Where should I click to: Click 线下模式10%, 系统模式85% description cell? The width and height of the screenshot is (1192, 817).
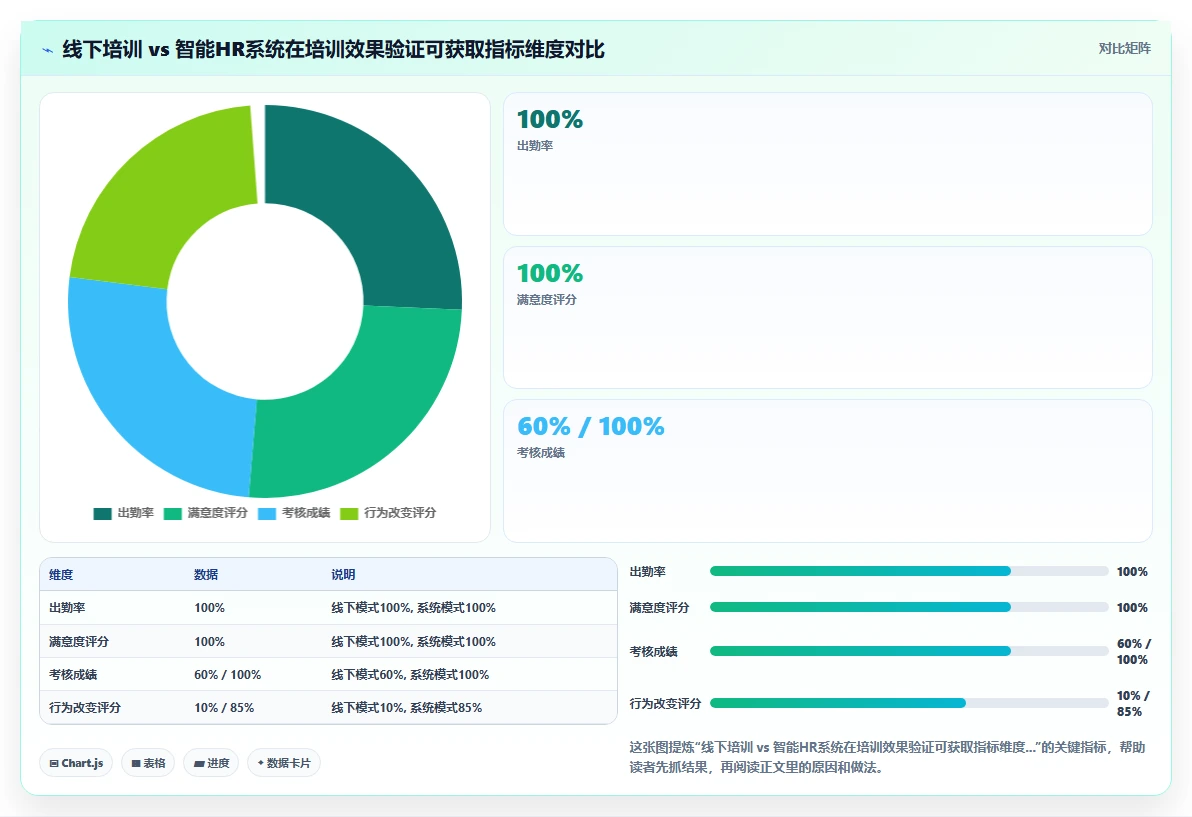tap(407, 708)
